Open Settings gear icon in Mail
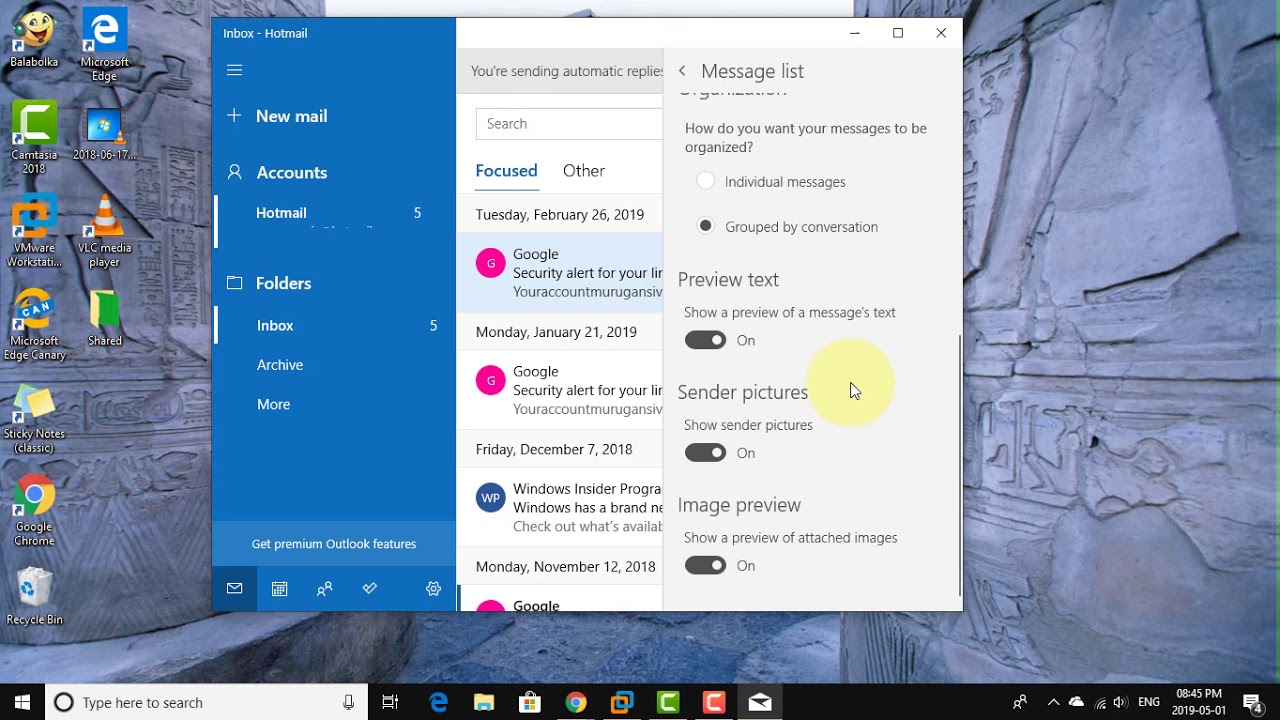Image resolution: width=1280 pixels, height=720 pixels. click(433, 589)
